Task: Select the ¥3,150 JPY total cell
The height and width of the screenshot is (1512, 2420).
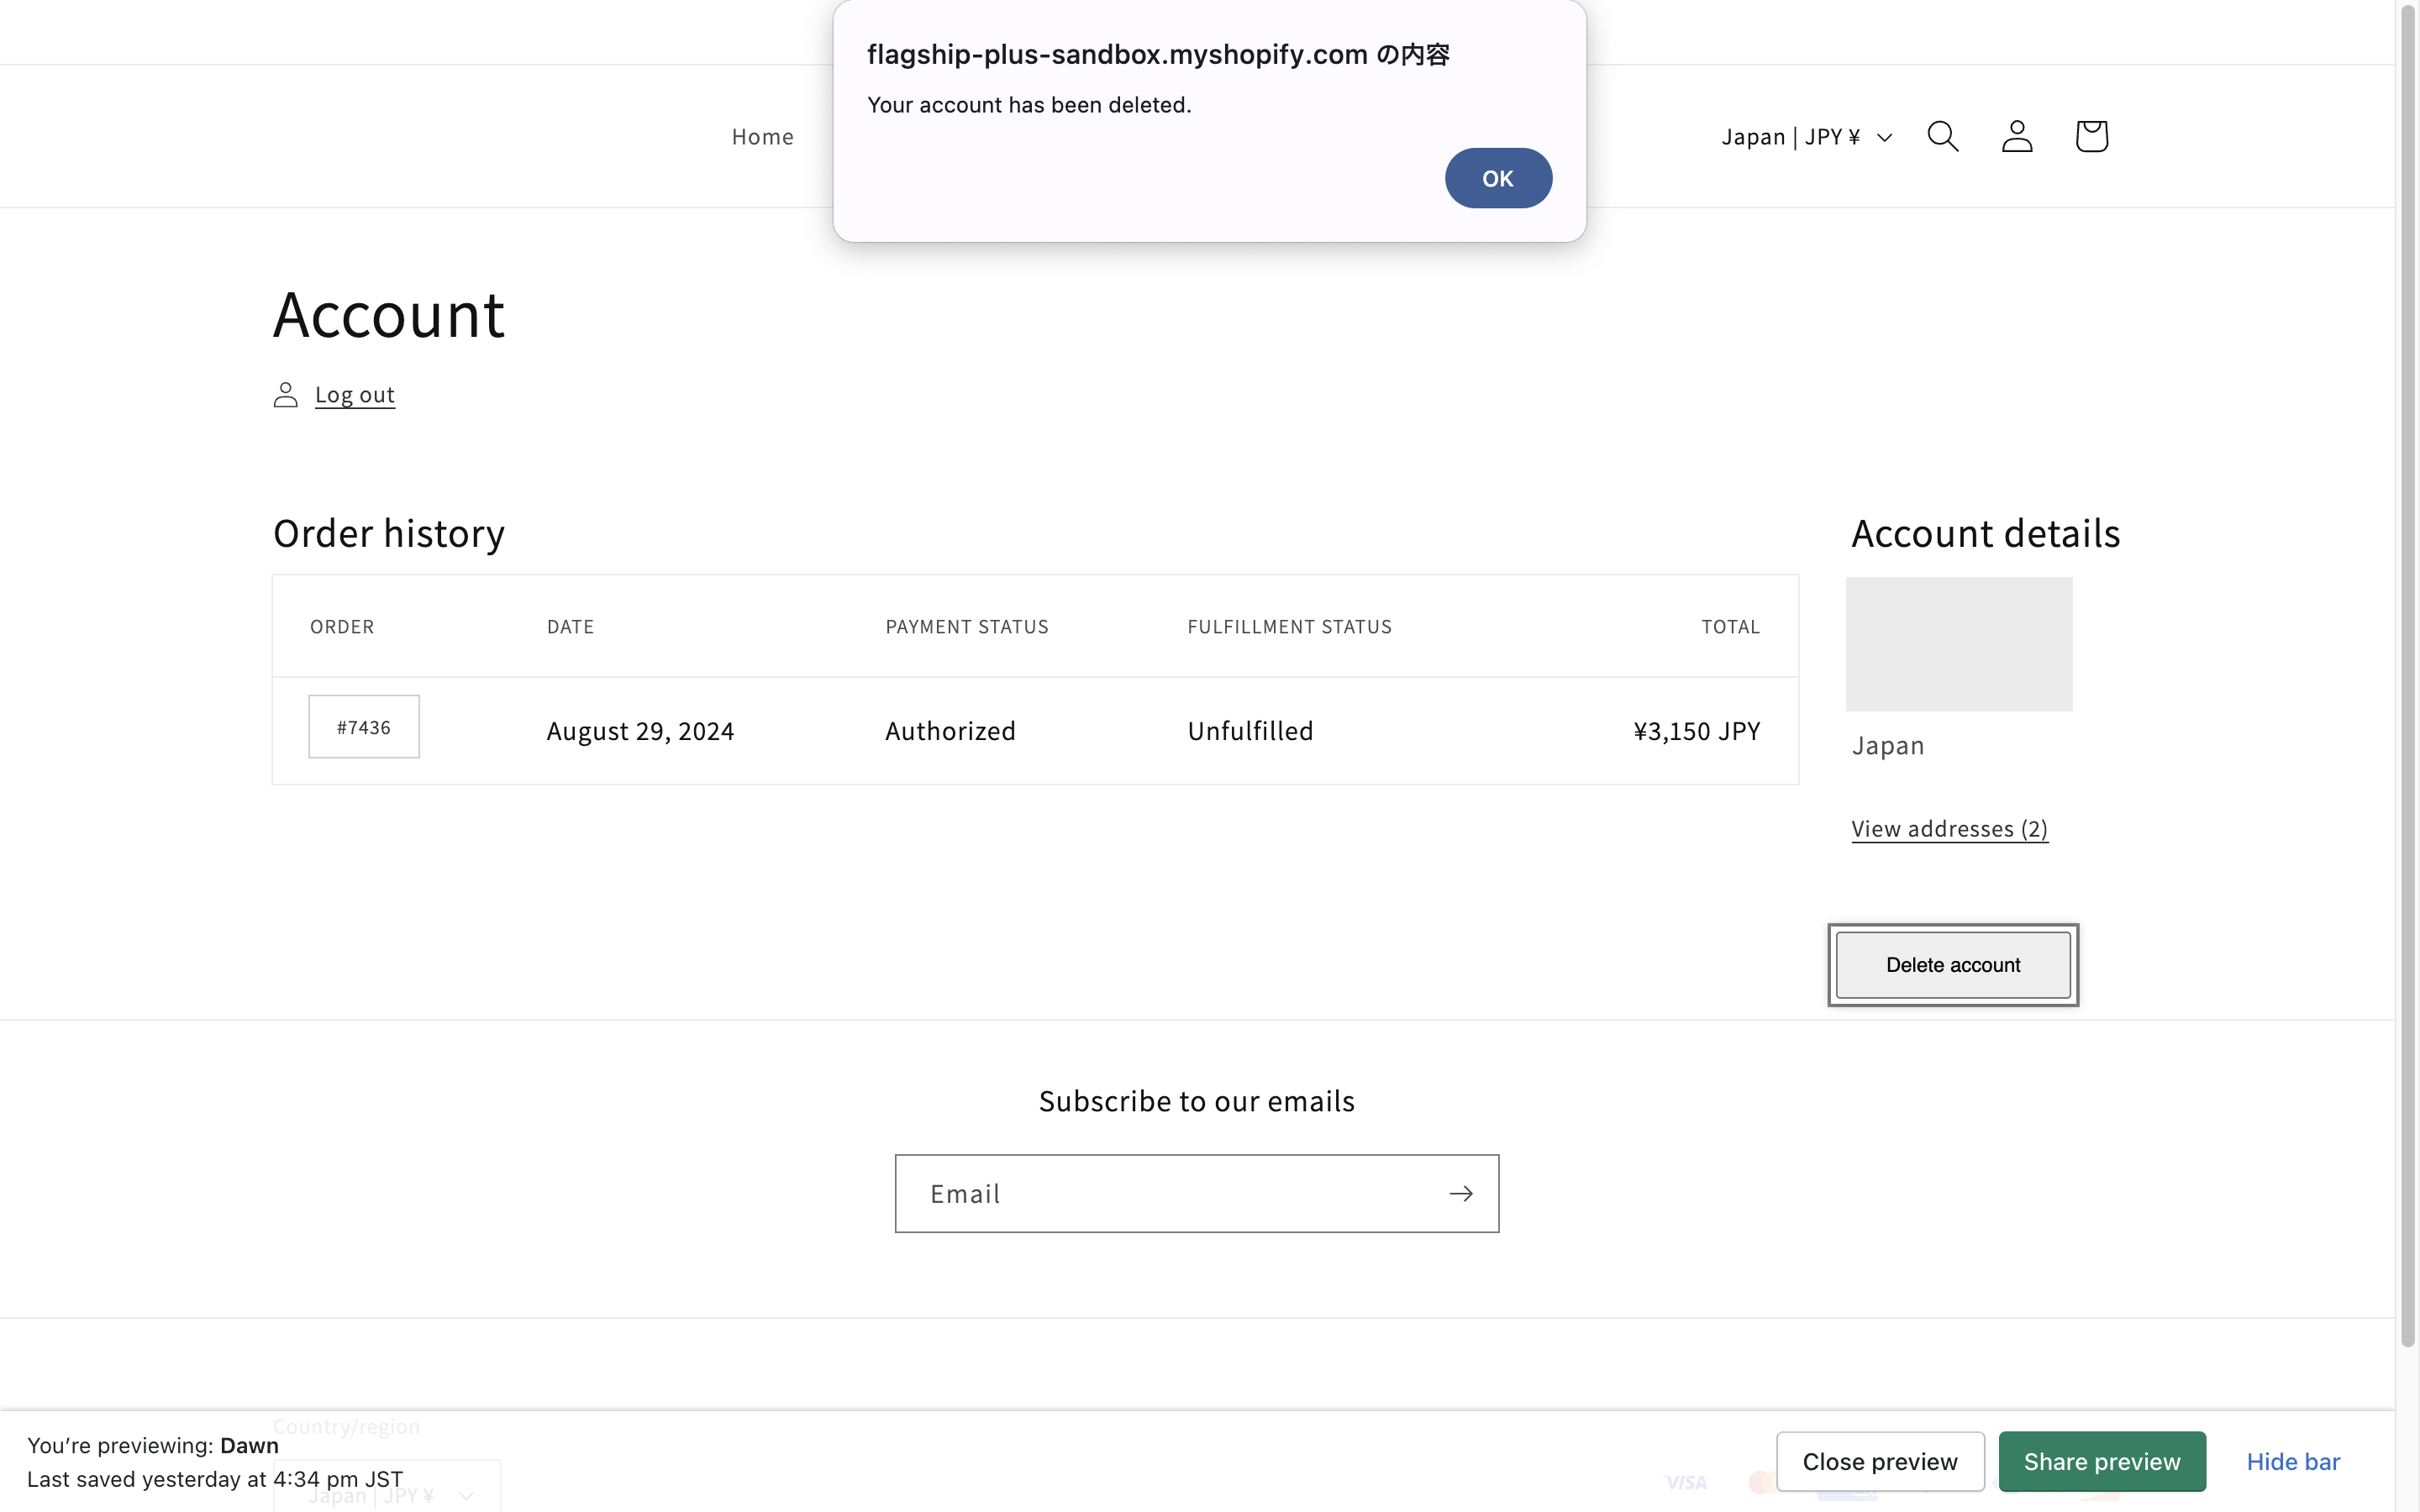Action: (x=1696, y=731)
